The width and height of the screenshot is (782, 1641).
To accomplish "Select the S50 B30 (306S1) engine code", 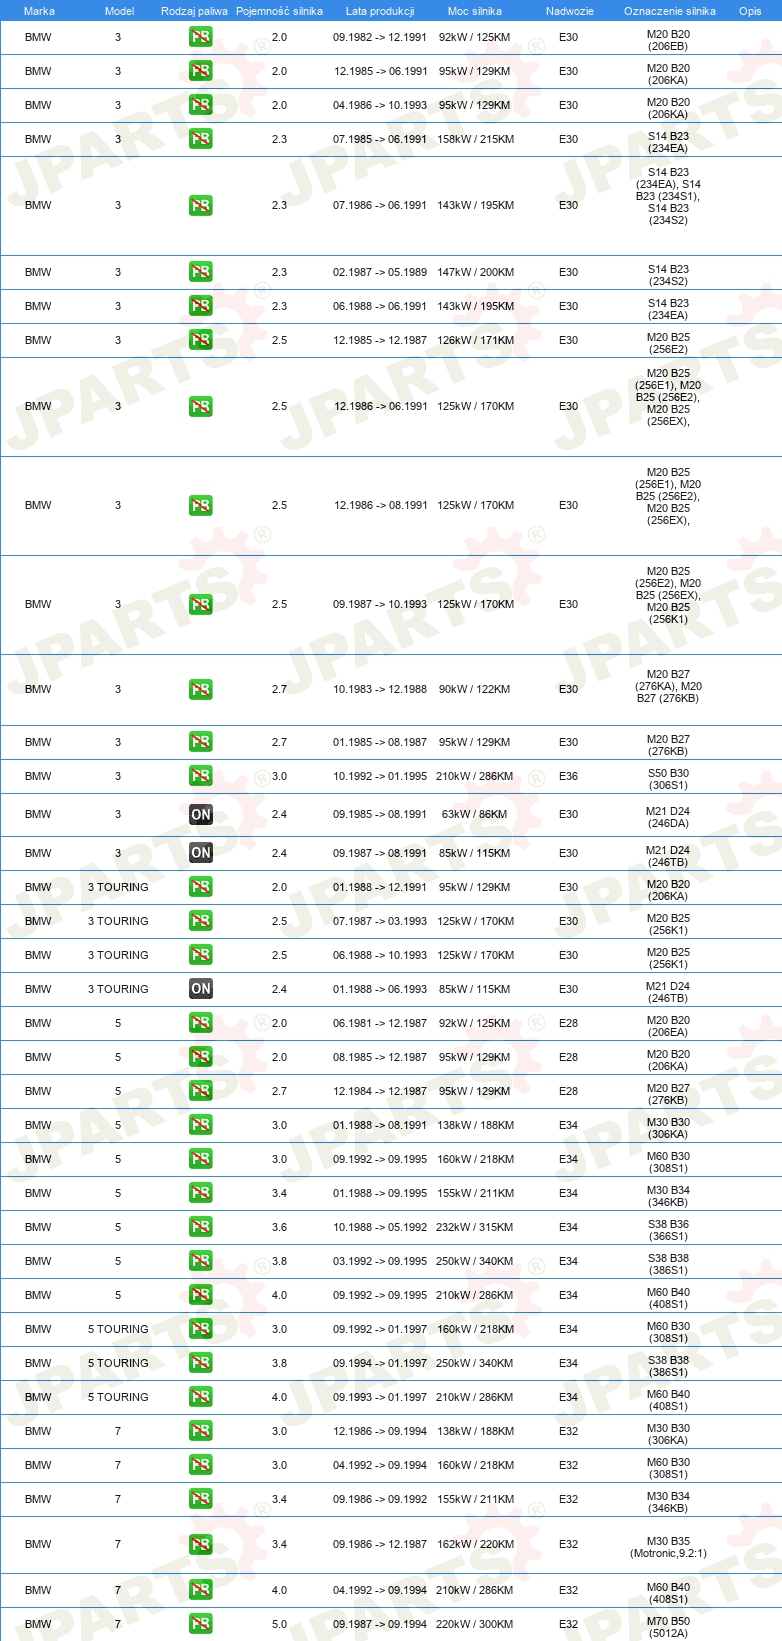I will 668,780.
